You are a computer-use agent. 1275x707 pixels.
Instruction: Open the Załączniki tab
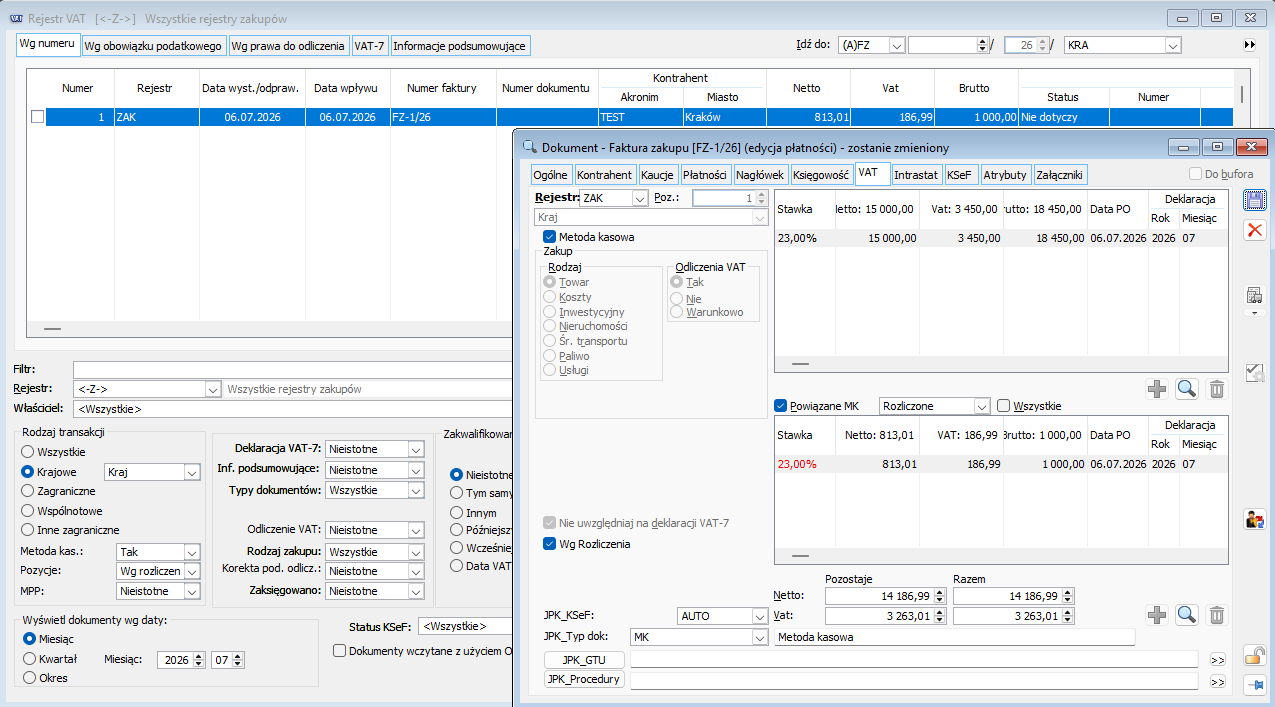pos(1060,175)
